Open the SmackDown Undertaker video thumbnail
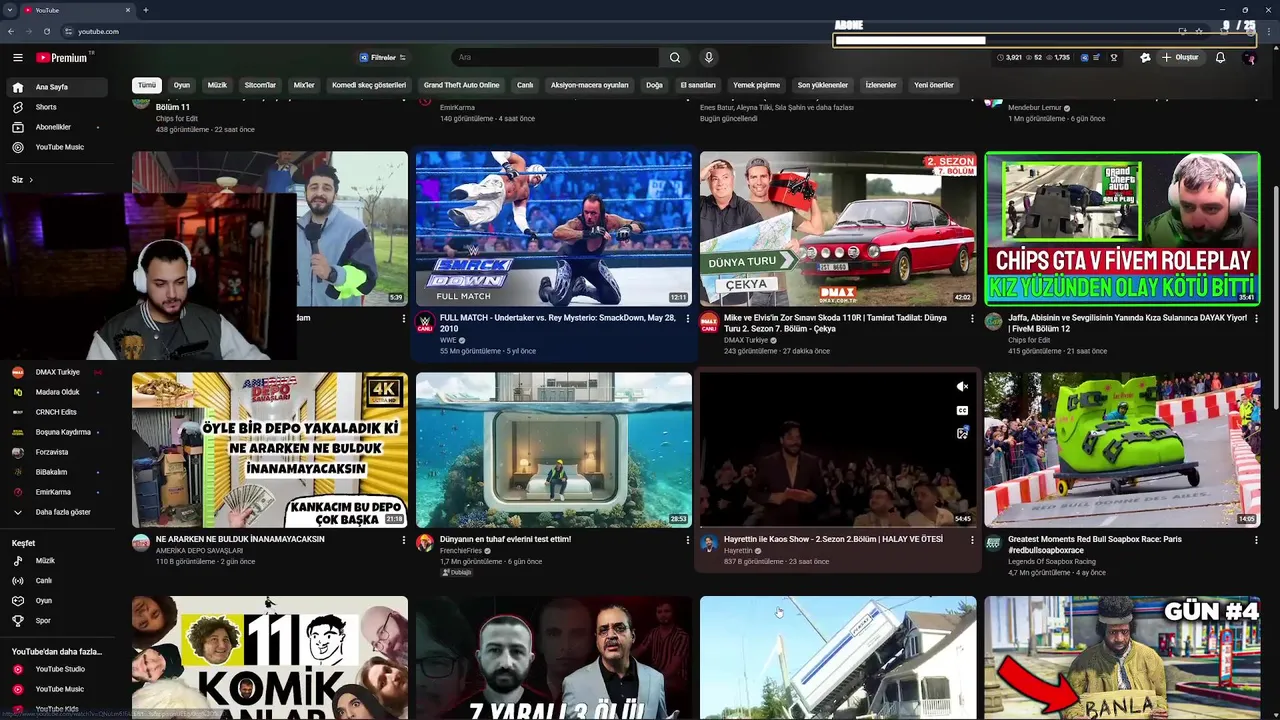 pyautogui.click(x=554, y=229)
